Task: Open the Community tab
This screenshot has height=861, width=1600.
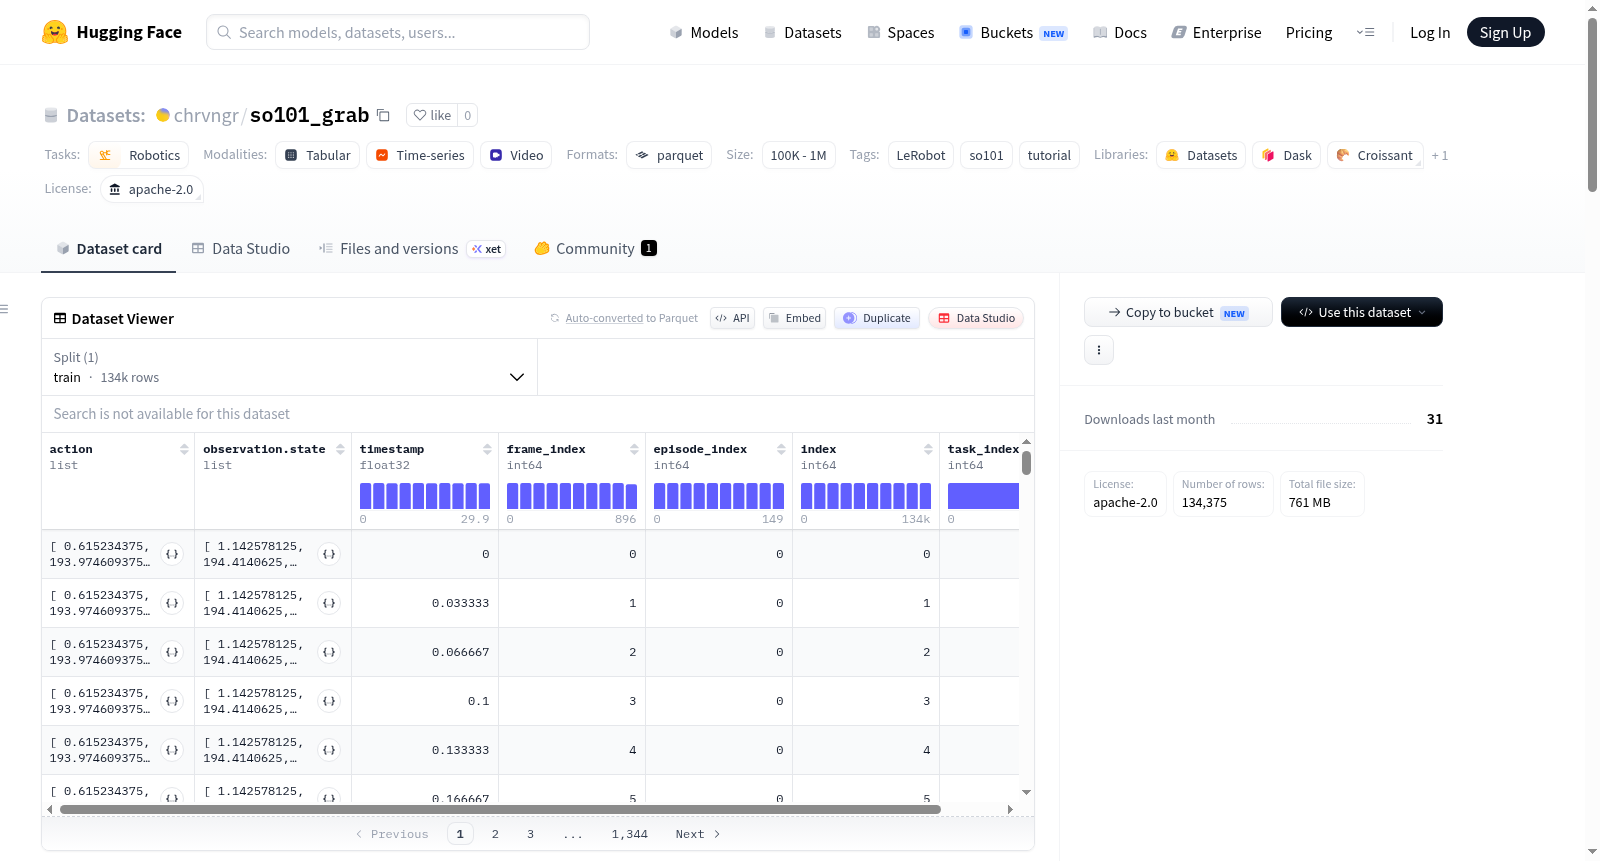Action: [x=595, y=249]
